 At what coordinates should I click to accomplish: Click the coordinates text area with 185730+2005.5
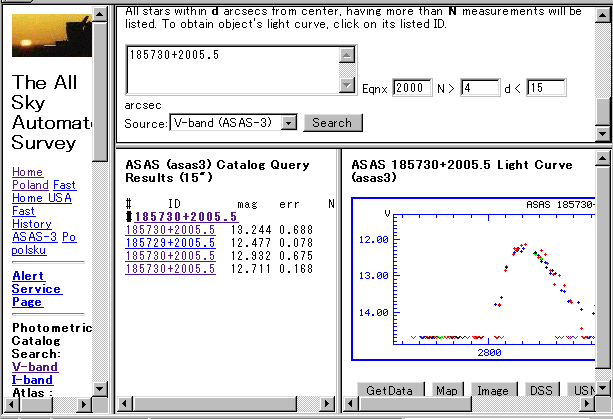(233, 70)
